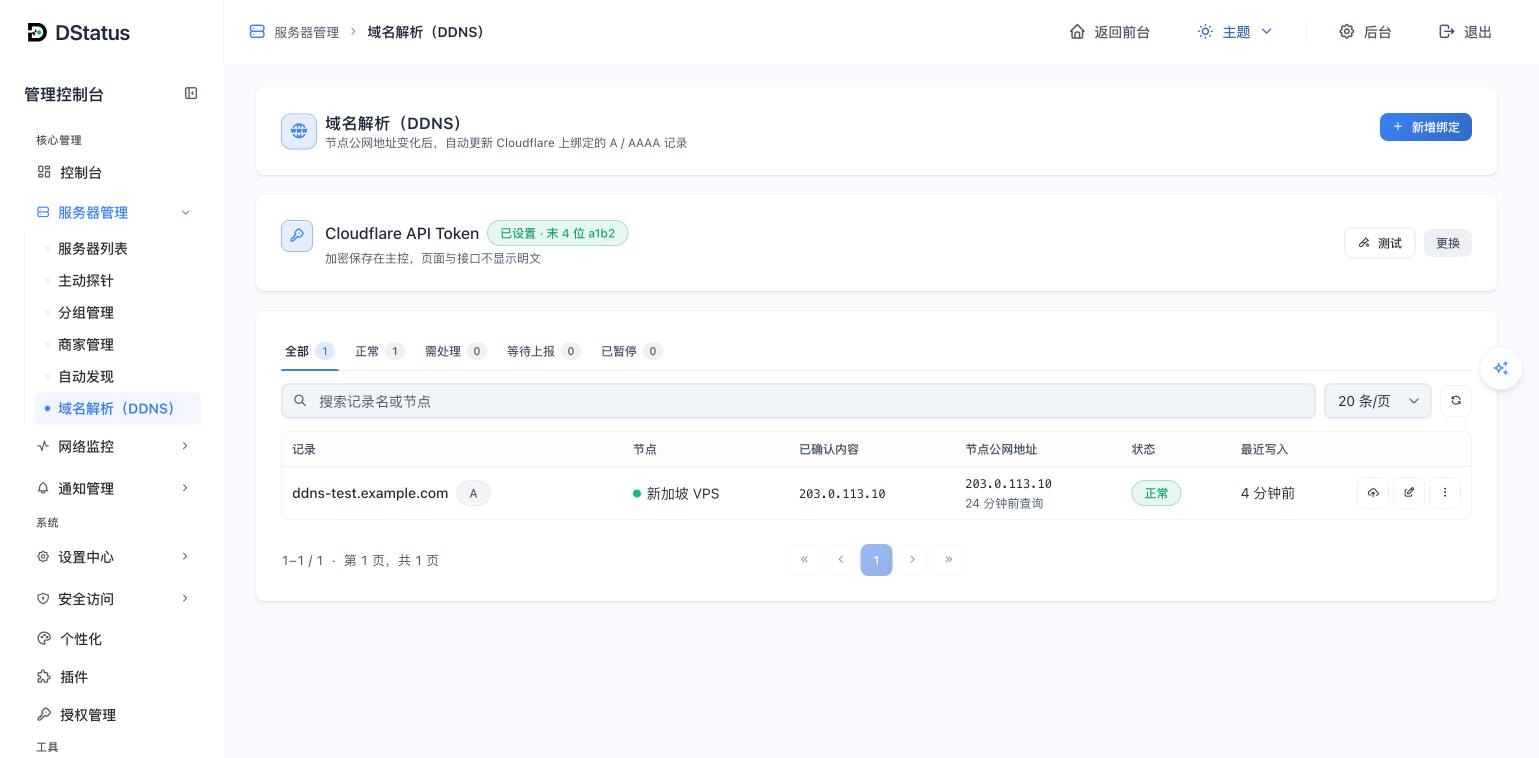This screenshot has width=1539, height=758.
Task: Click the key icon beside Cloudflare API Token
Action: (x=297, y=236)
